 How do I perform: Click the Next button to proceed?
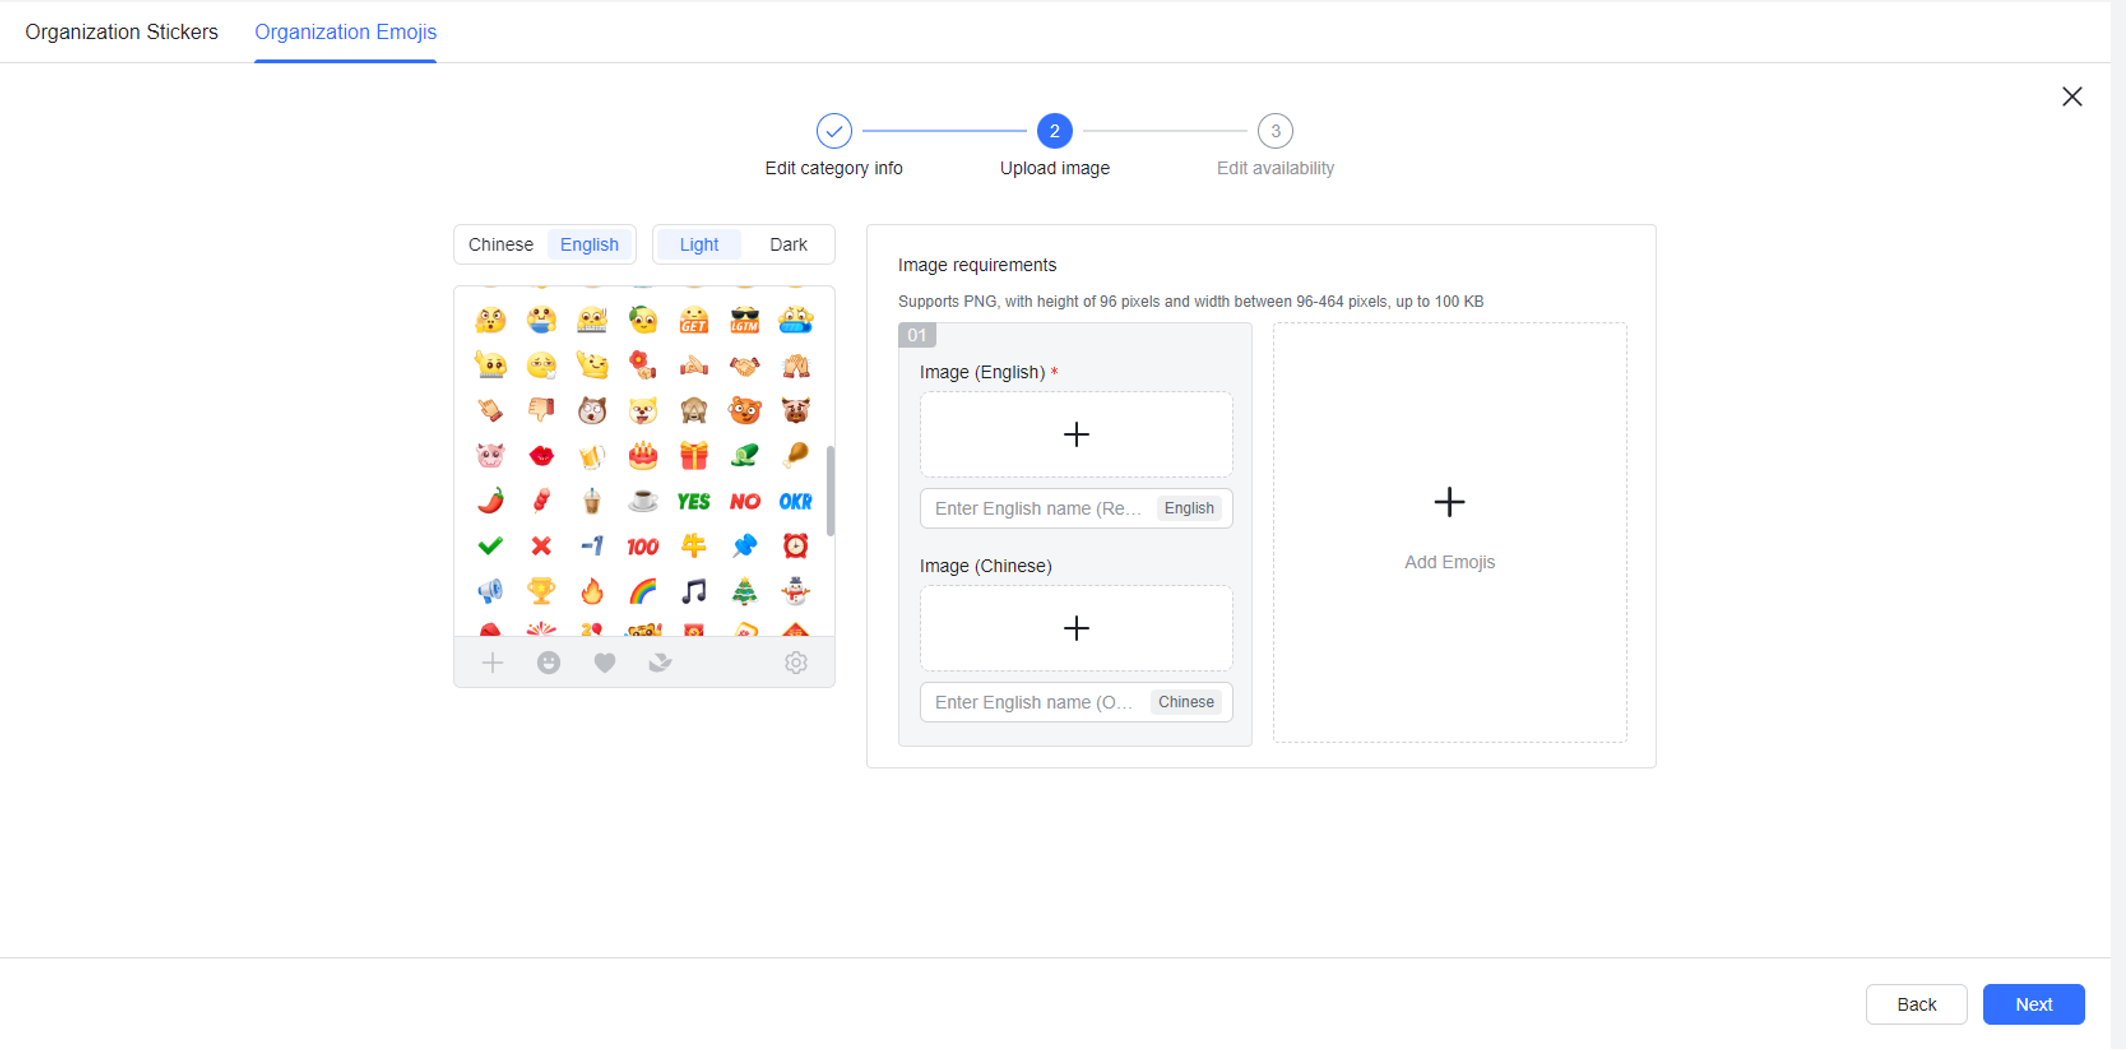(x=2034, y=1004)
